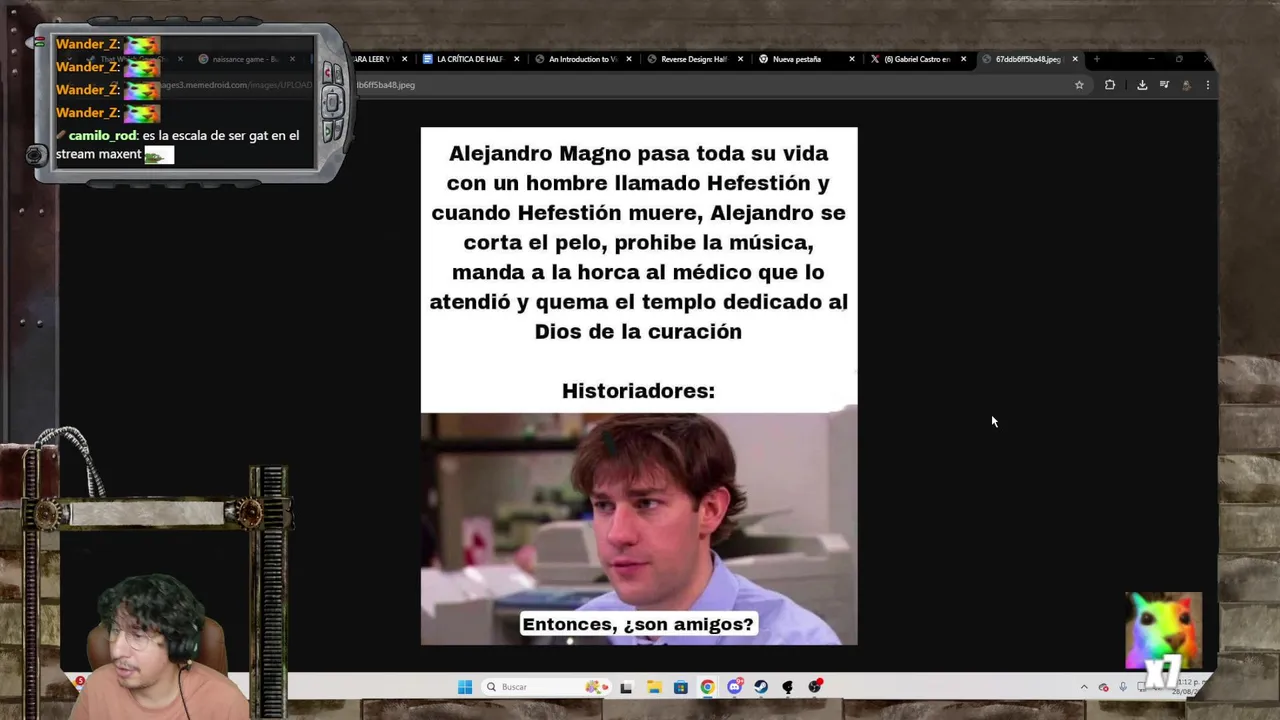This screenshot has width=1280, height=720.
Task: Click the Alejandro Magno meme image
Action: 639,386
